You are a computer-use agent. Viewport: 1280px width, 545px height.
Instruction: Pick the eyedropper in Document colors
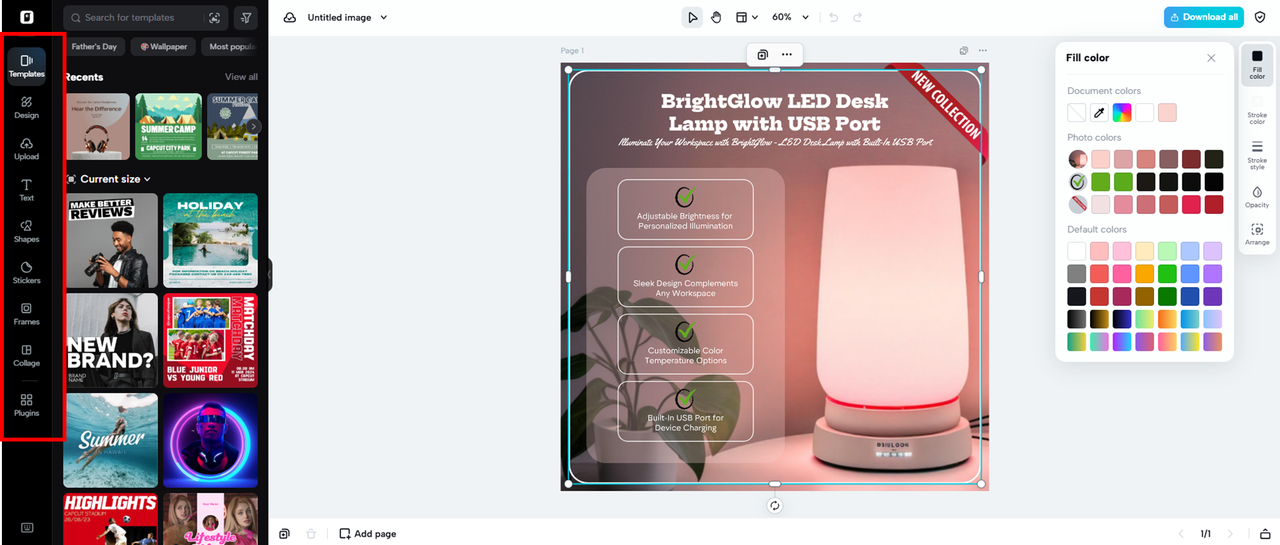1099,113
